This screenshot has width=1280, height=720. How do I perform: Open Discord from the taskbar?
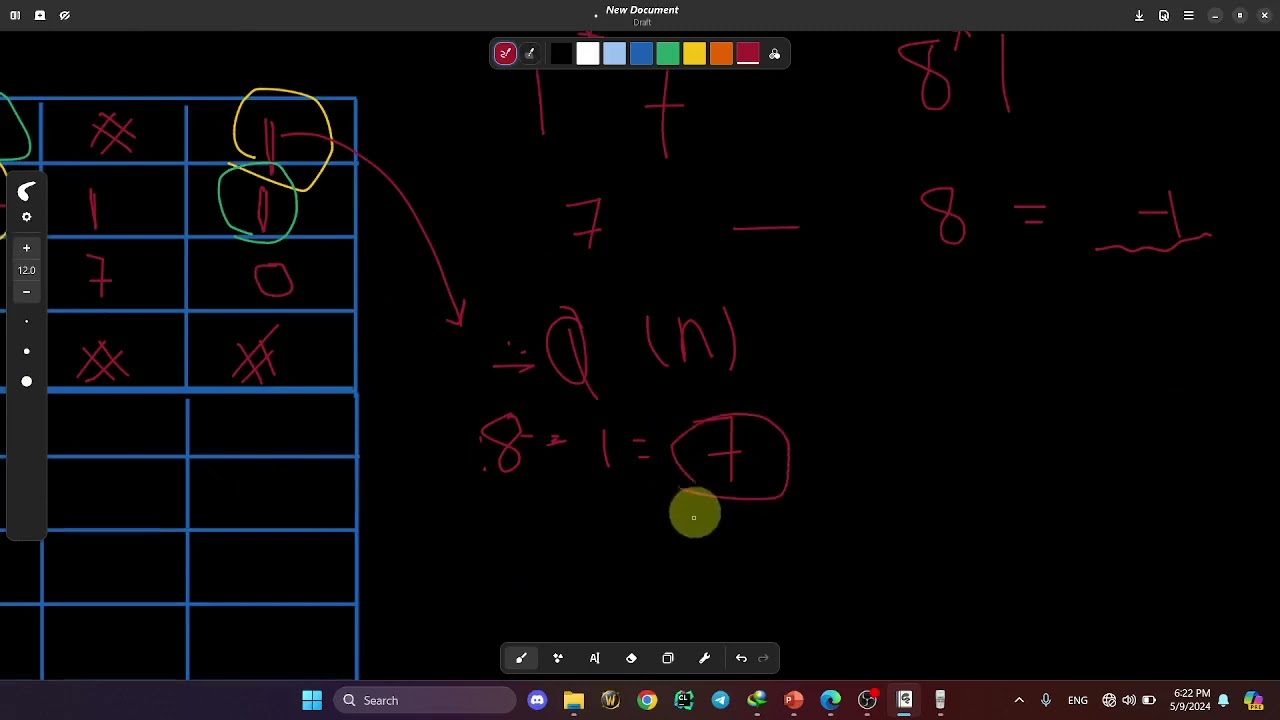(537, 700)
